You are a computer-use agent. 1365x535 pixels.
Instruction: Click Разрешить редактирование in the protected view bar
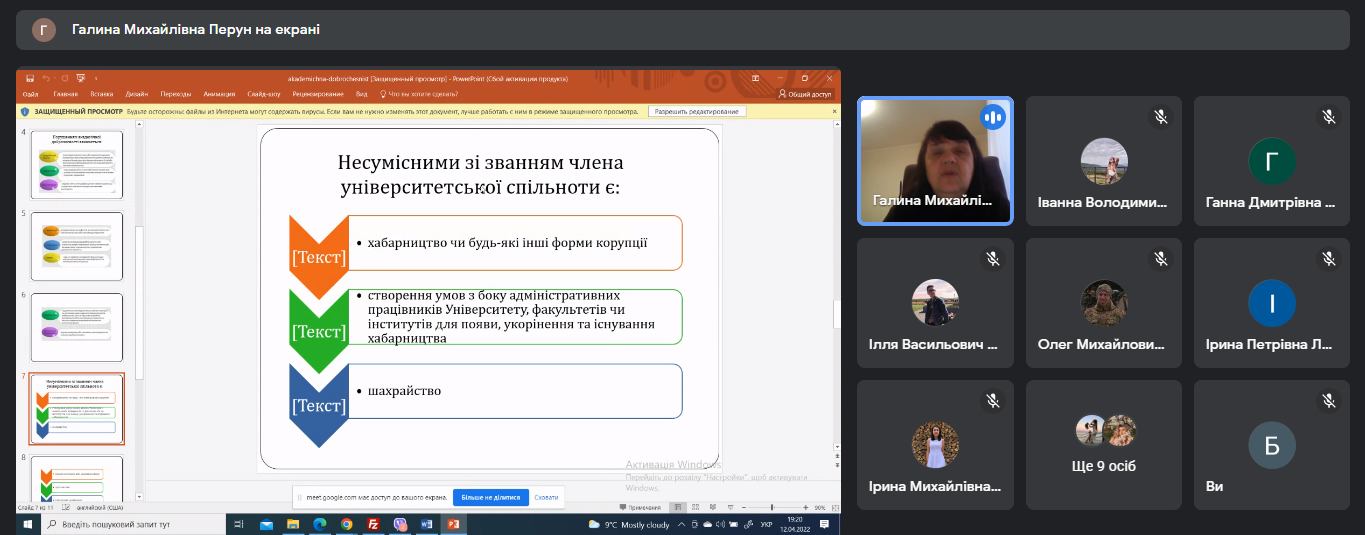(x=697, y=111)
